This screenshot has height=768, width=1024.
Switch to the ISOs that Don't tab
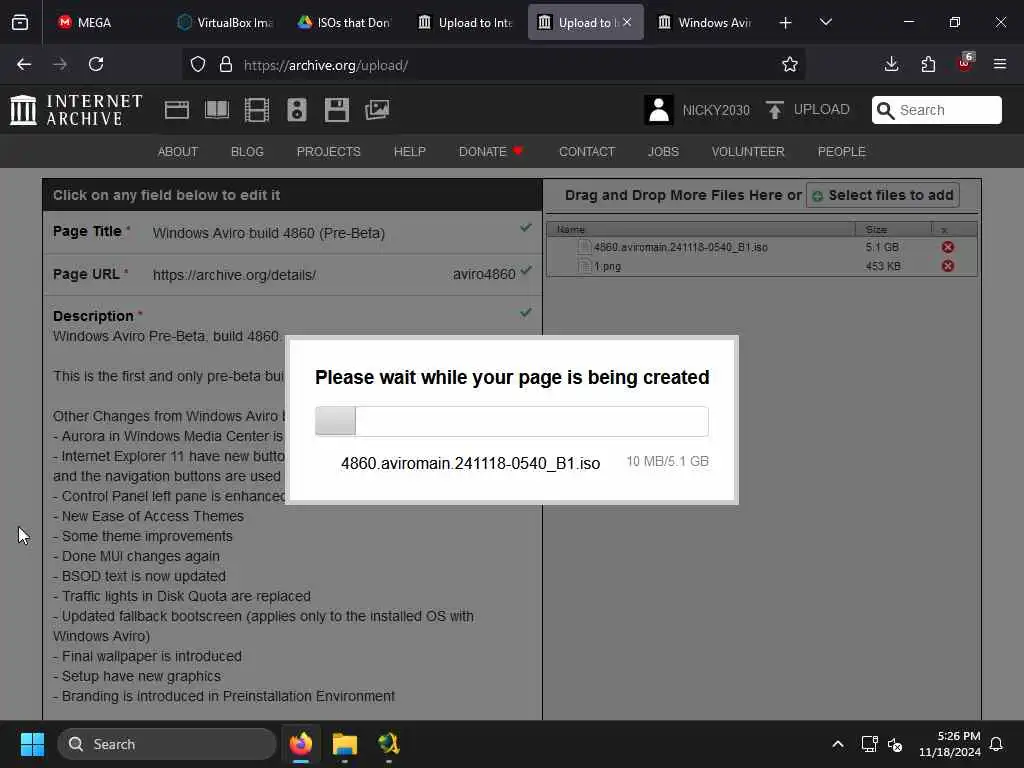(344, 22)
